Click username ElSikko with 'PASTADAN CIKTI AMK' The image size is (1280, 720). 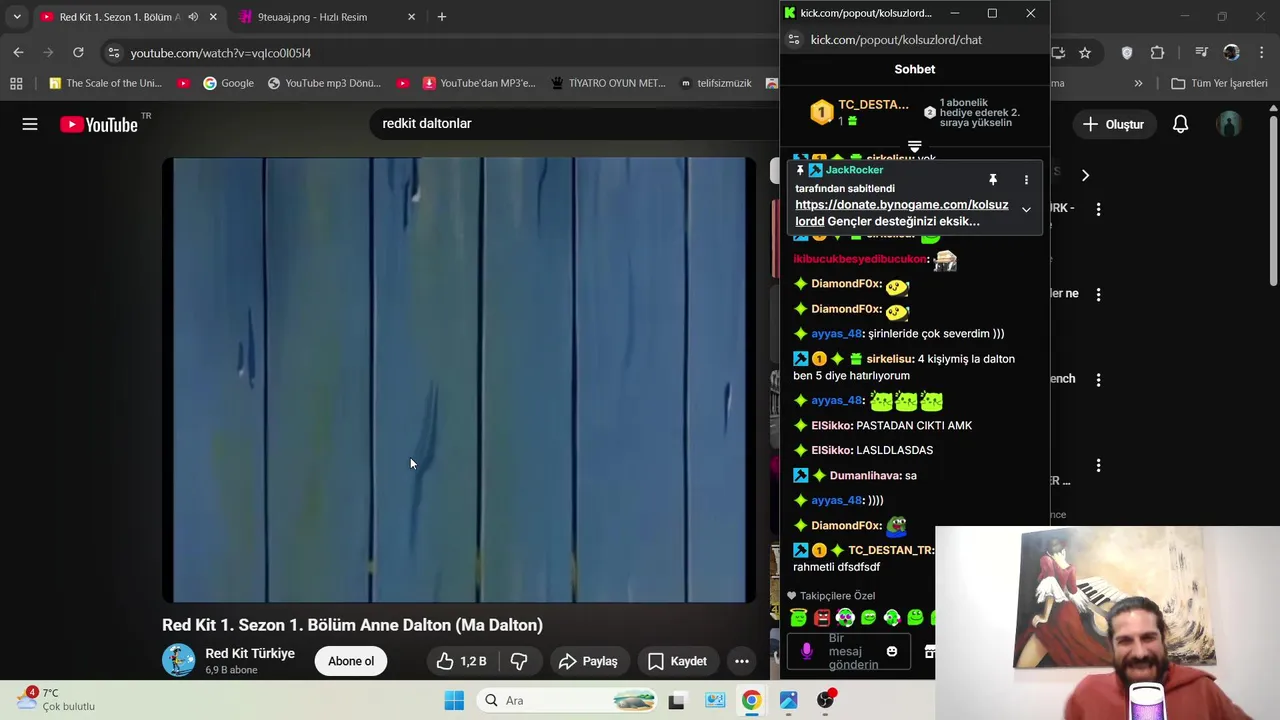832,425
